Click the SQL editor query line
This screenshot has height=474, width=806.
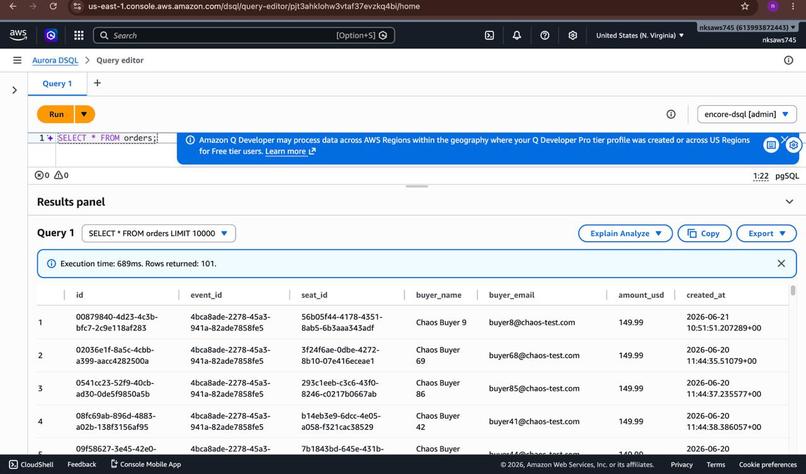tap(107, 138)
